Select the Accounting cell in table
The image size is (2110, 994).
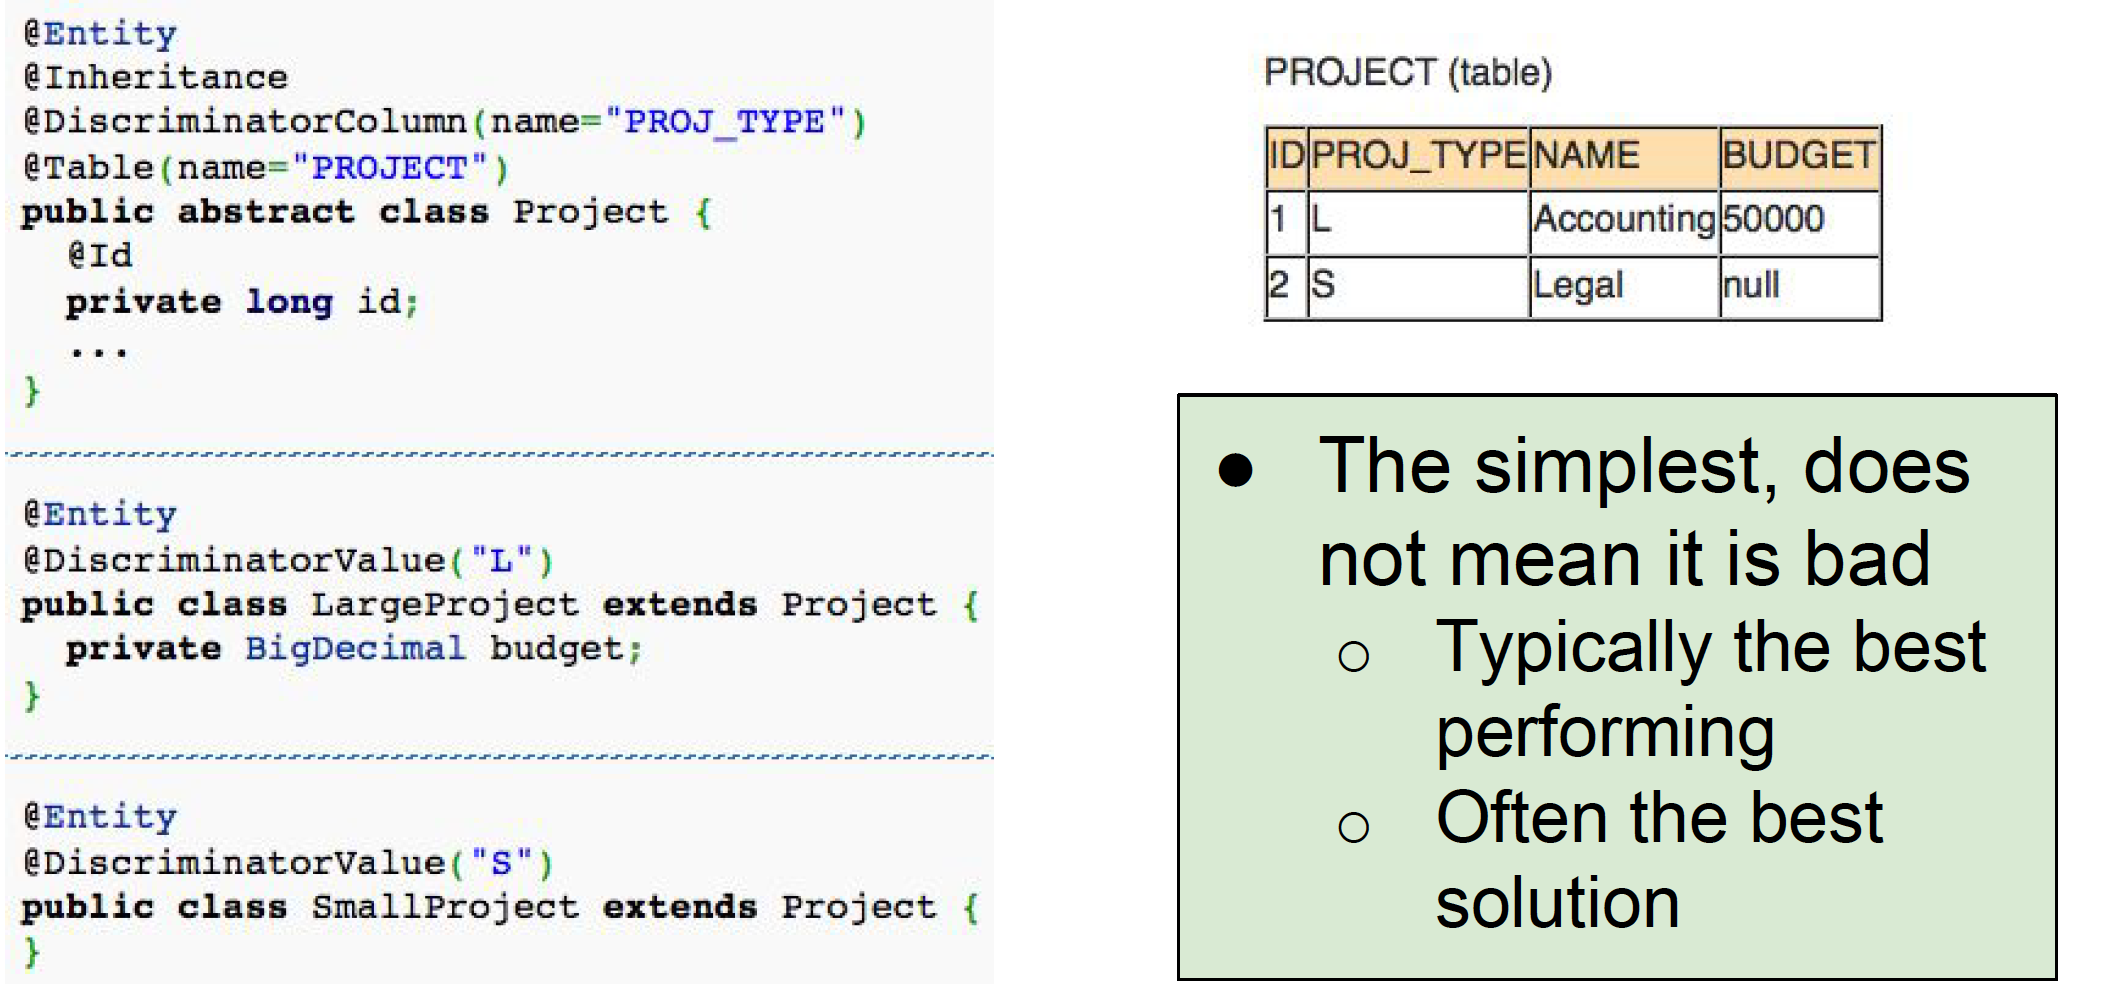pyautogui.click(x=1623, y=219)
